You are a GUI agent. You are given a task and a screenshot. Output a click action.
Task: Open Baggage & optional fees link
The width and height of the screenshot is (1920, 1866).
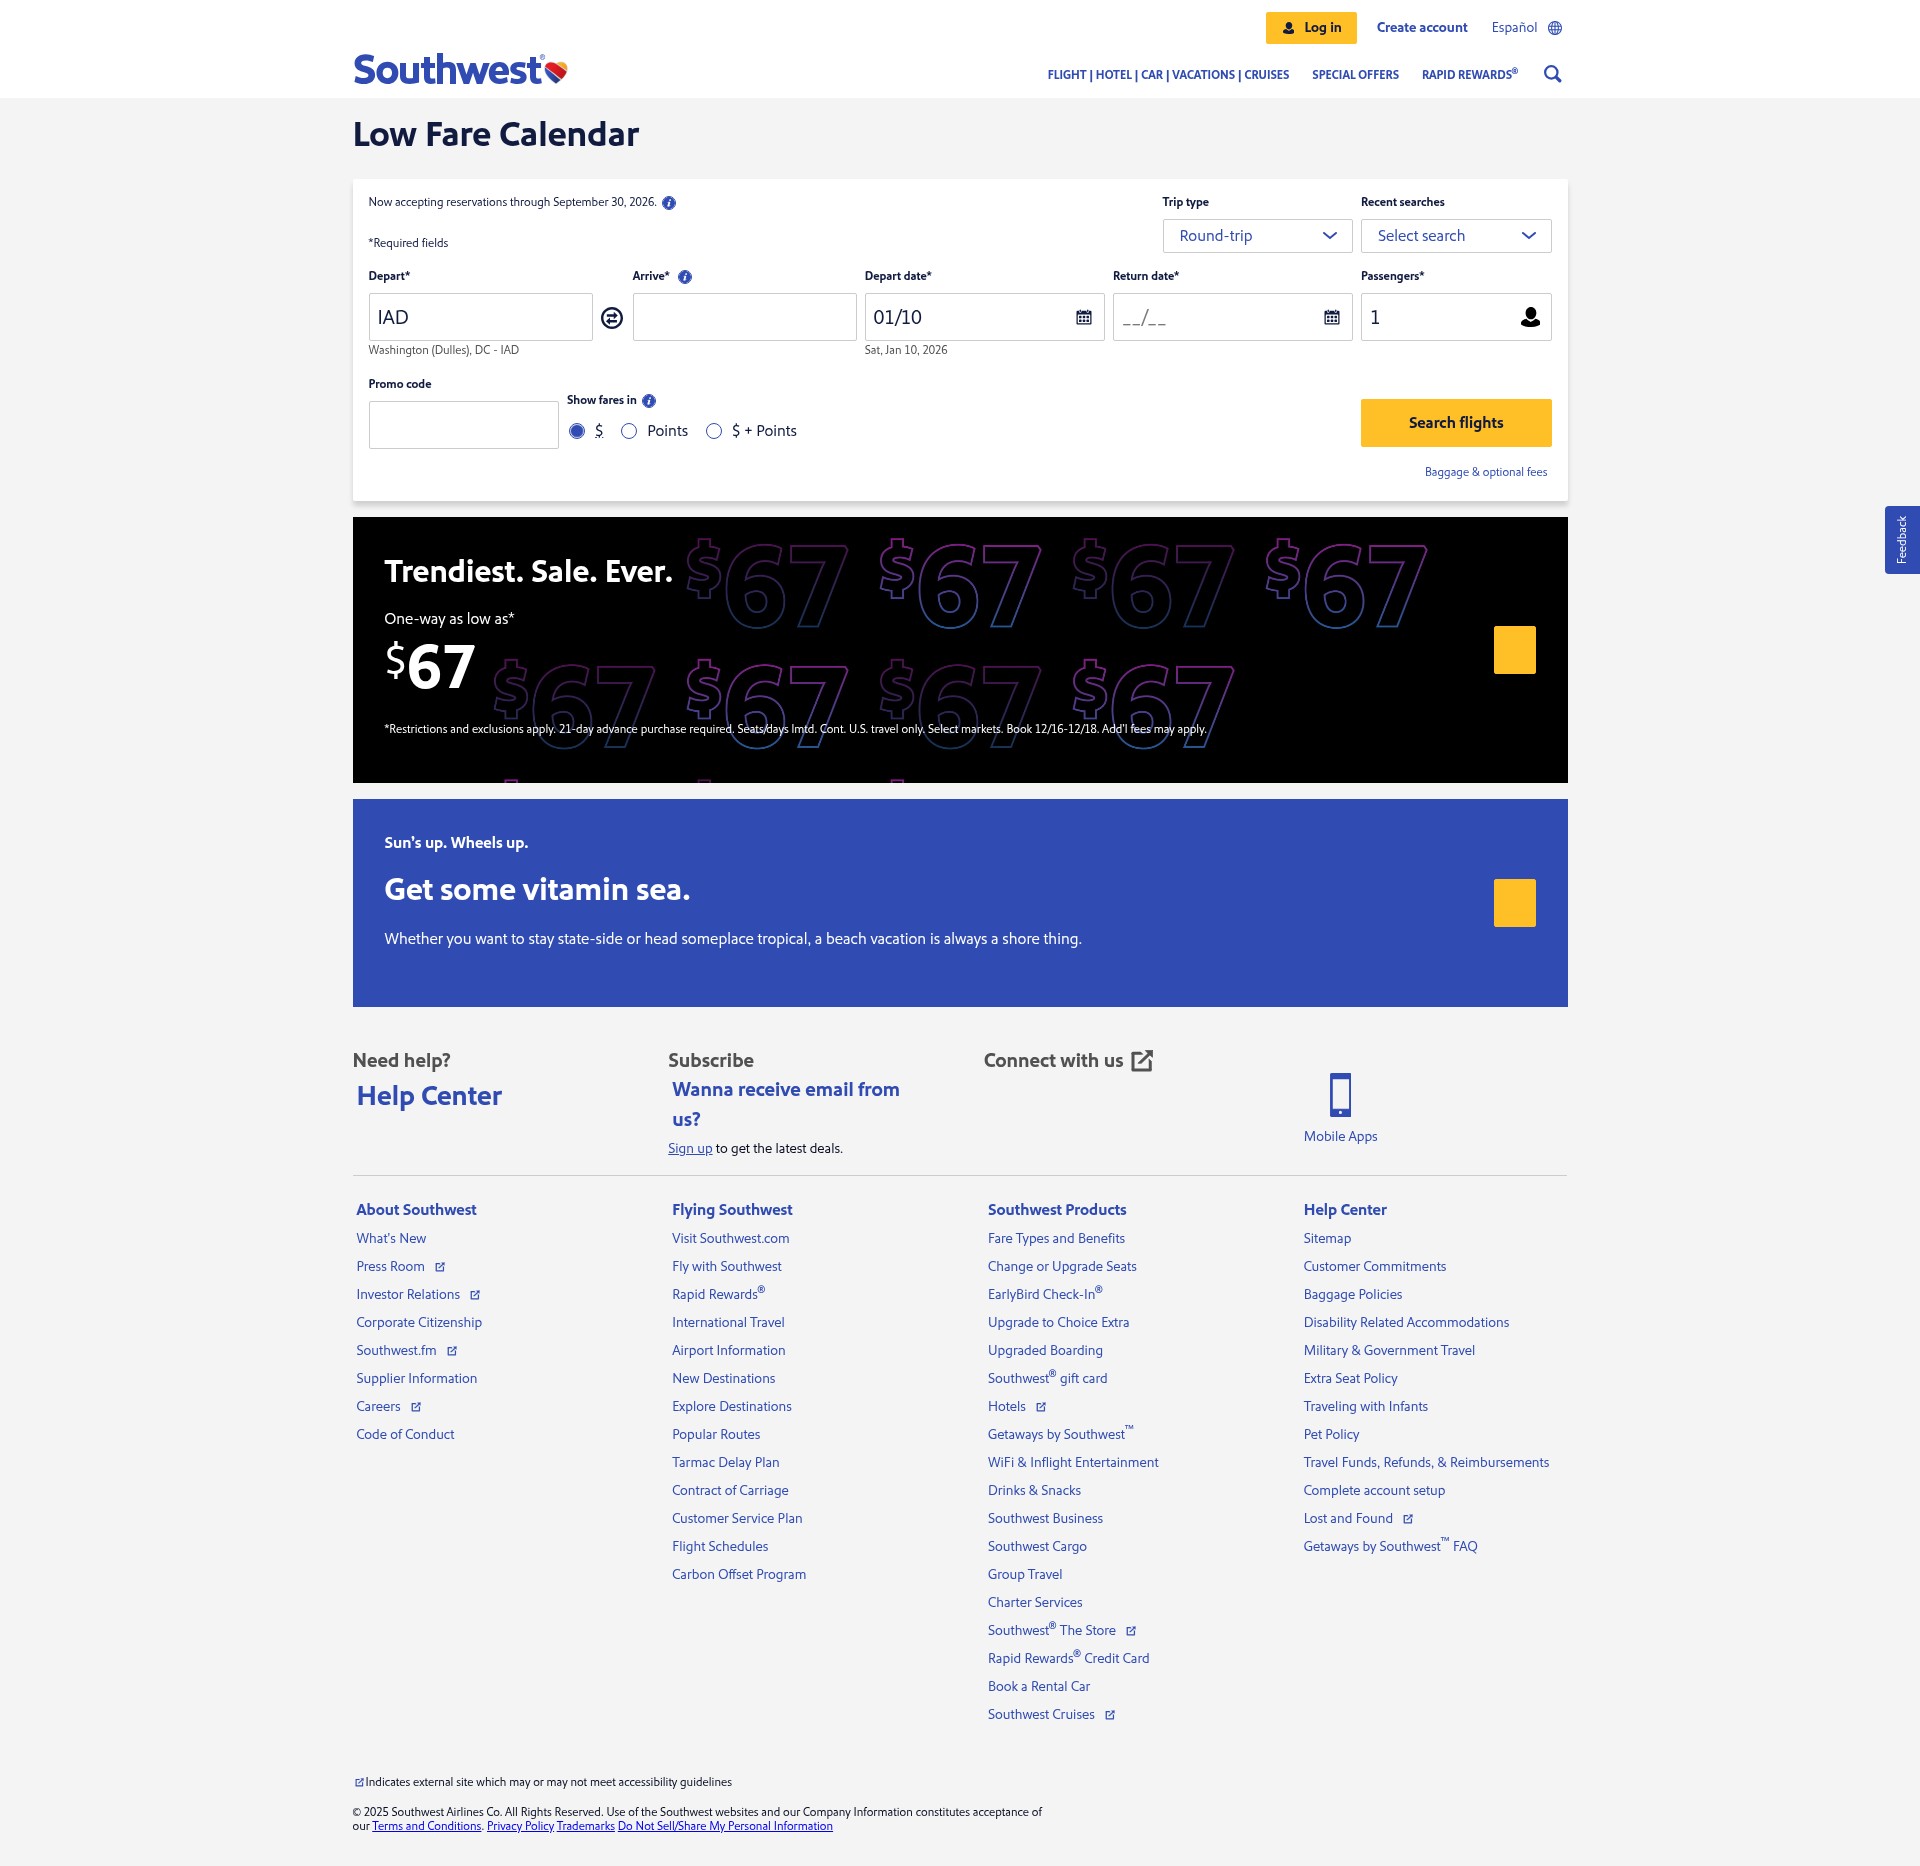coord(1486,472)
